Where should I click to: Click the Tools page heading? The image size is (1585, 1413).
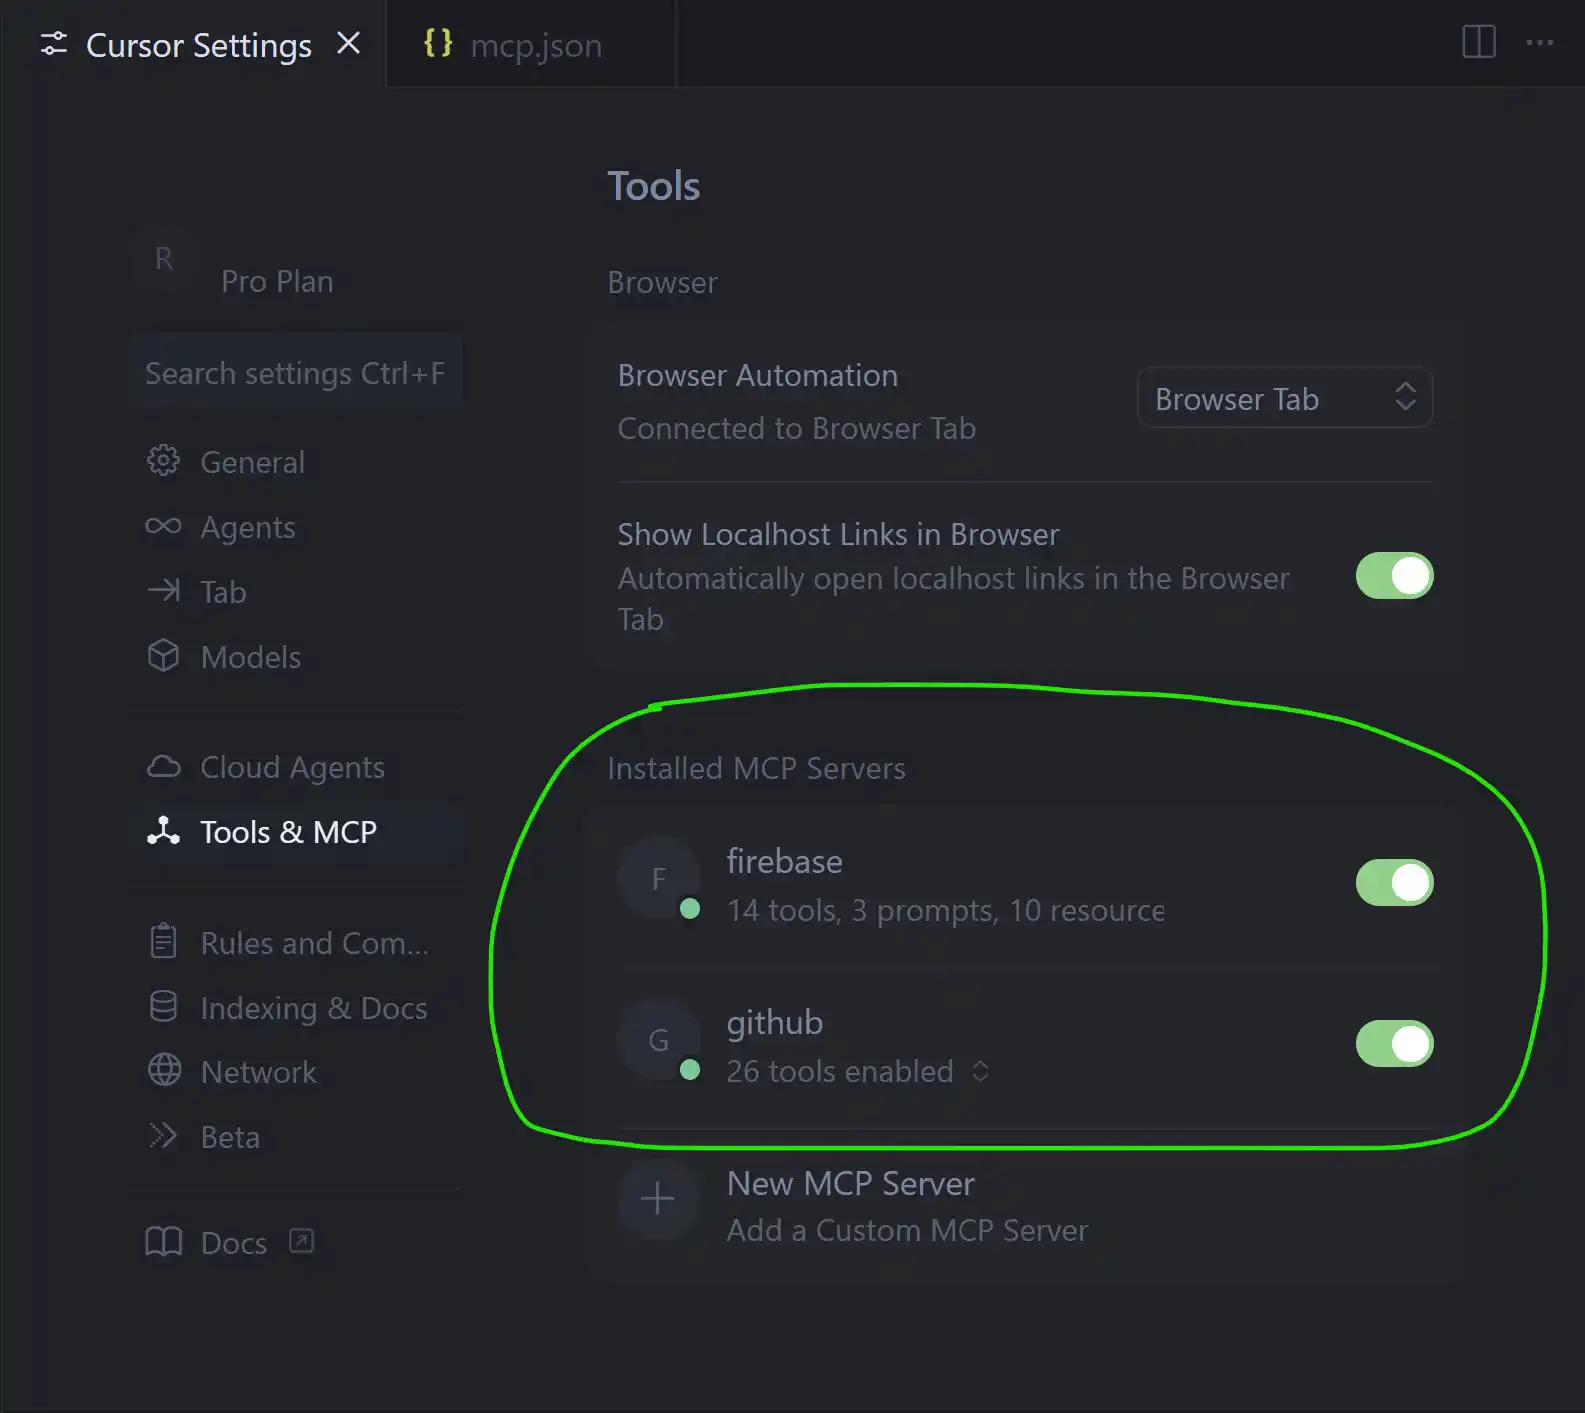coord(654,186)
